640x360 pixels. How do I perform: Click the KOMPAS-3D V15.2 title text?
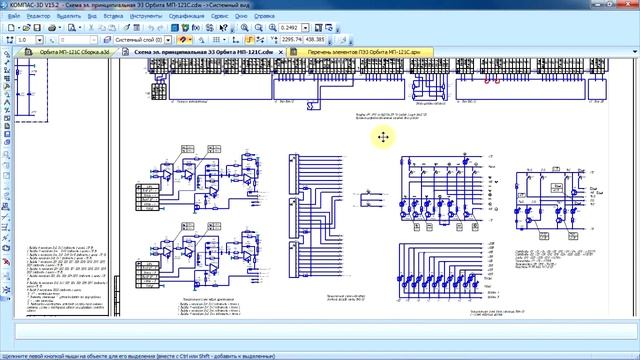35,5
